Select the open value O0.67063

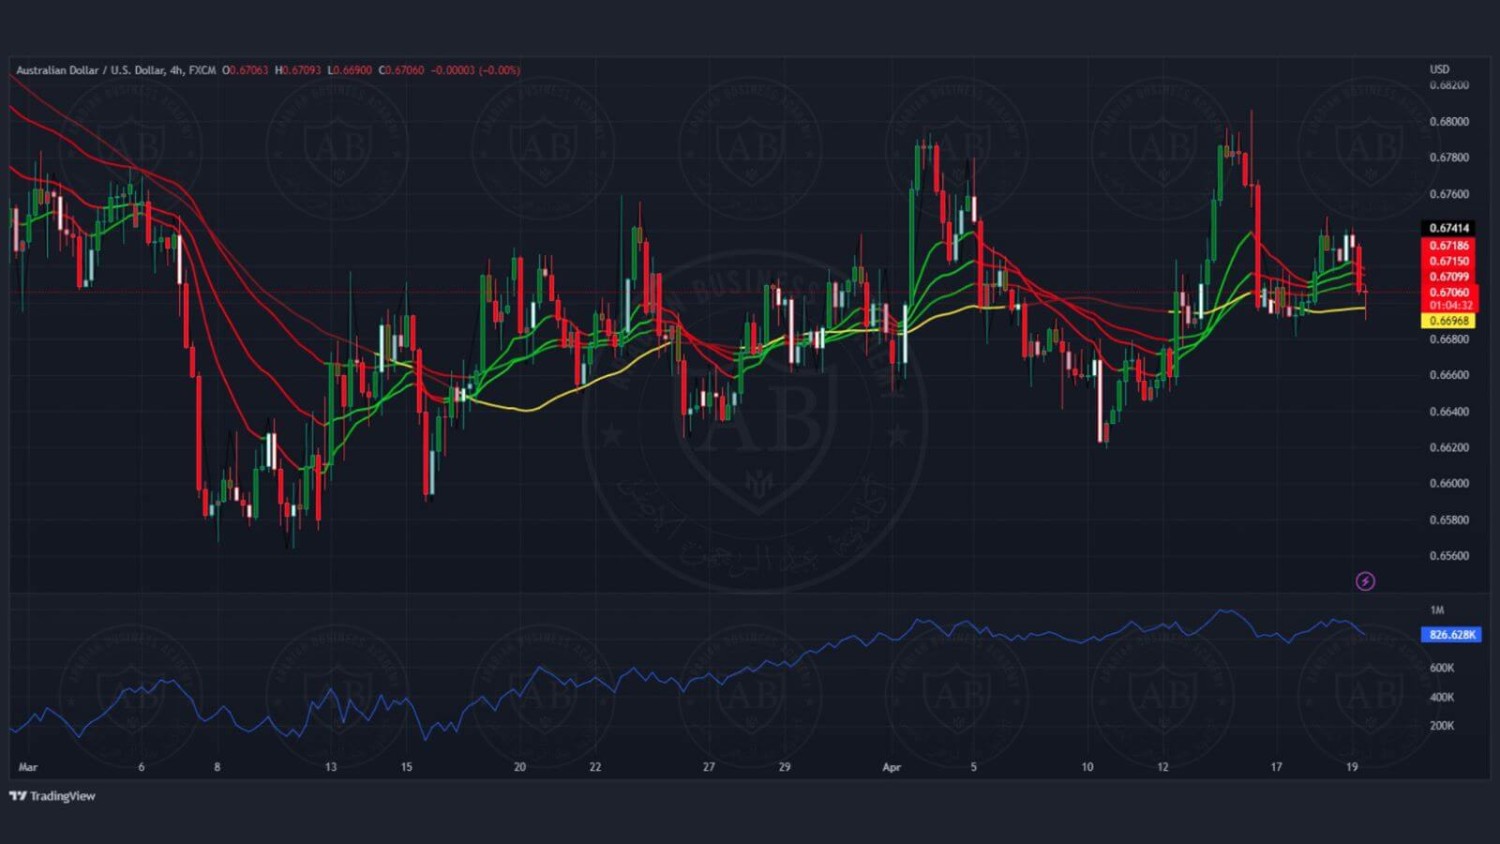point(245,70)
